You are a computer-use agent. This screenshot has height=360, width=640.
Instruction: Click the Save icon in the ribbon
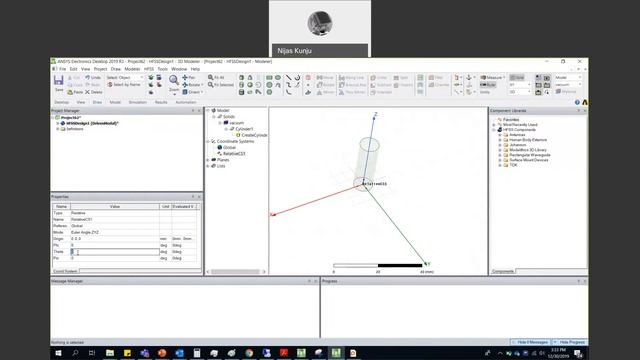pyautogui.click(x=59, y=80)
